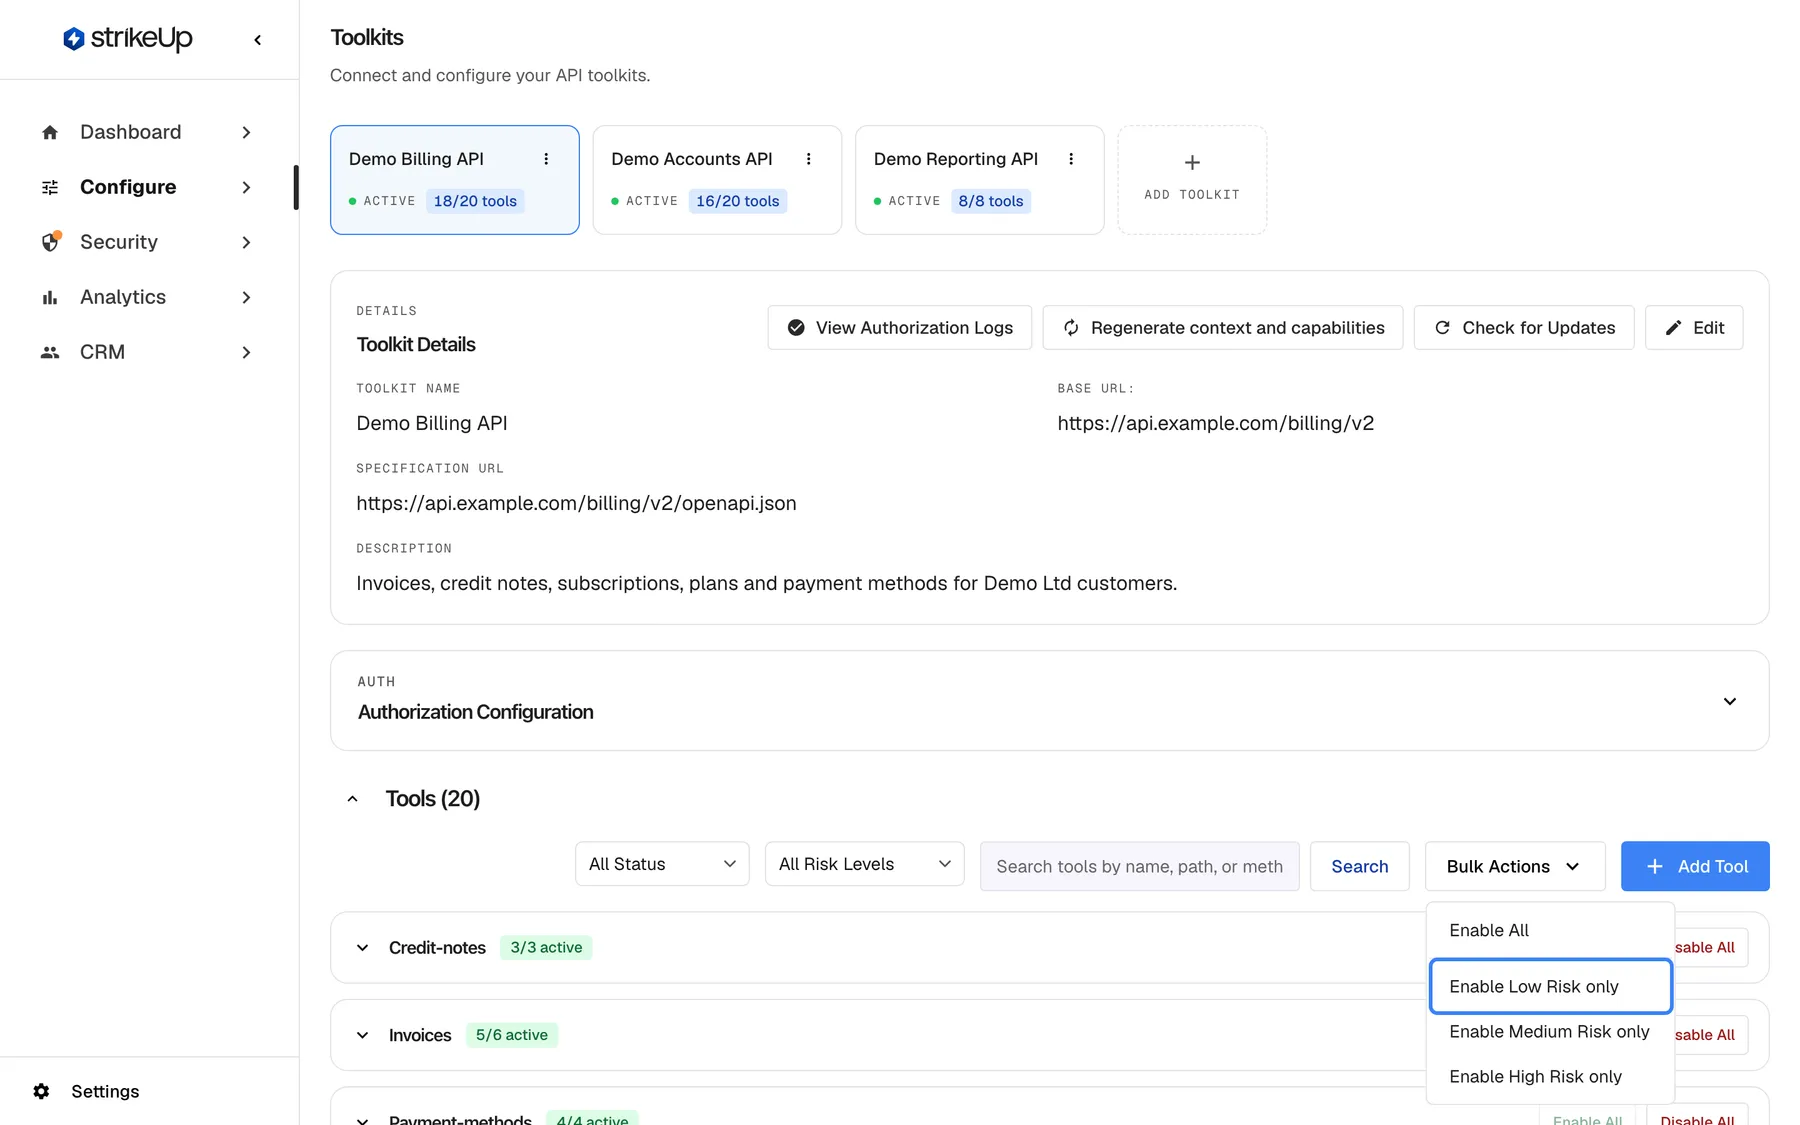Toggle the Bulk Actions dropdown

[x=1514, y=866]
